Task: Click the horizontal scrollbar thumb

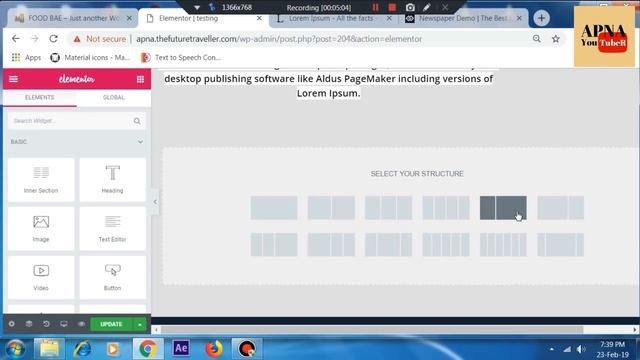Action: pos(372,329)
